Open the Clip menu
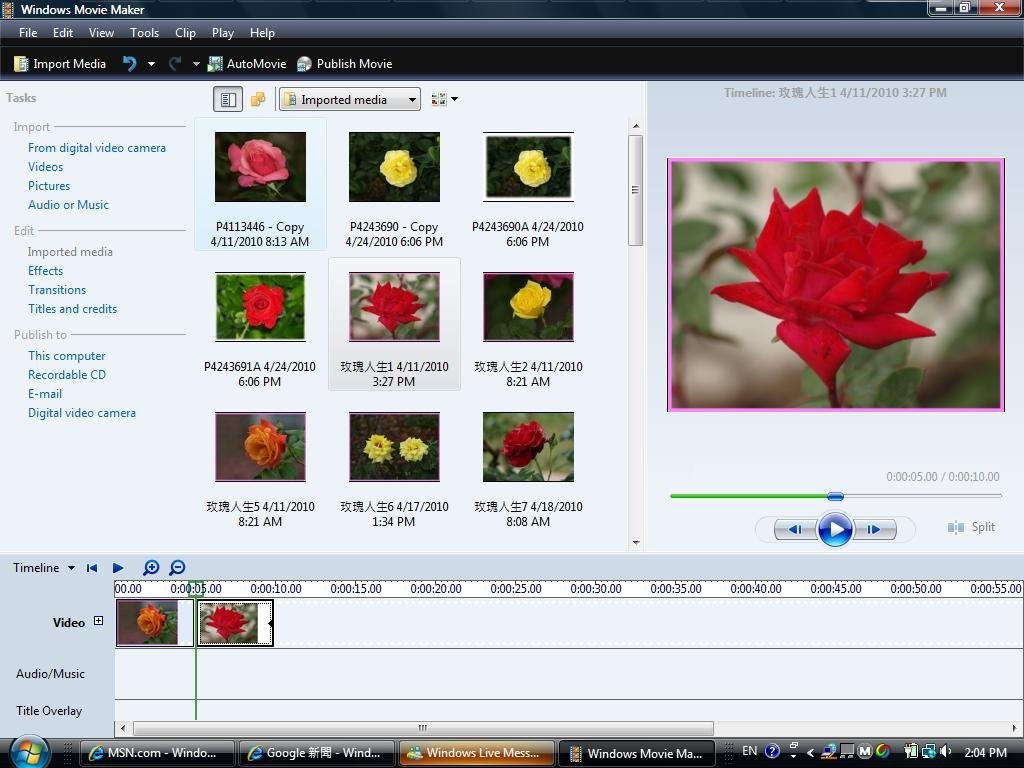 pyautogui.click(x=185, y=33)
